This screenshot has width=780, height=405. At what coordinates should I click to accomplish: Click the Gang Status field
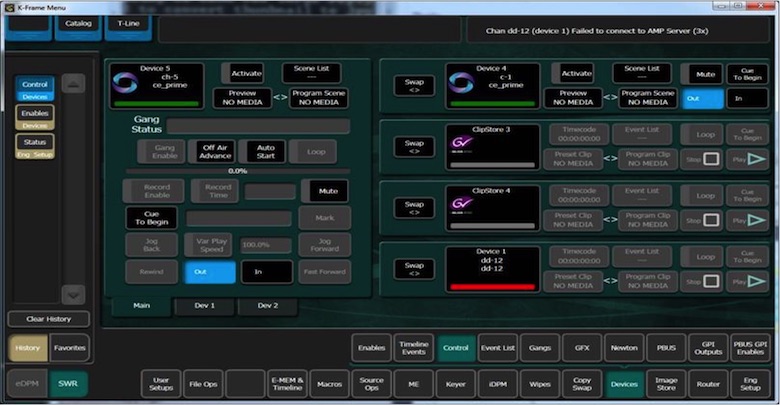[x=258, y=126]
